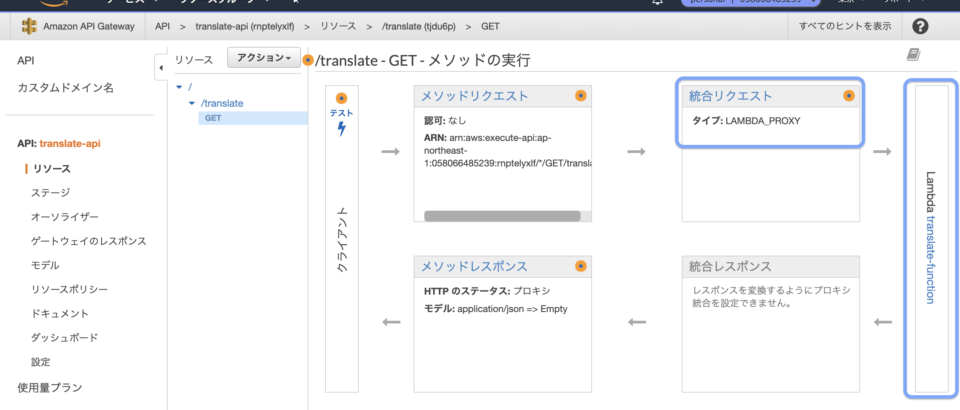Click the horizontal scrollbar in メソッドリクエスト box
The width and height of the screenshot is (960, 410).
(502, 216)
